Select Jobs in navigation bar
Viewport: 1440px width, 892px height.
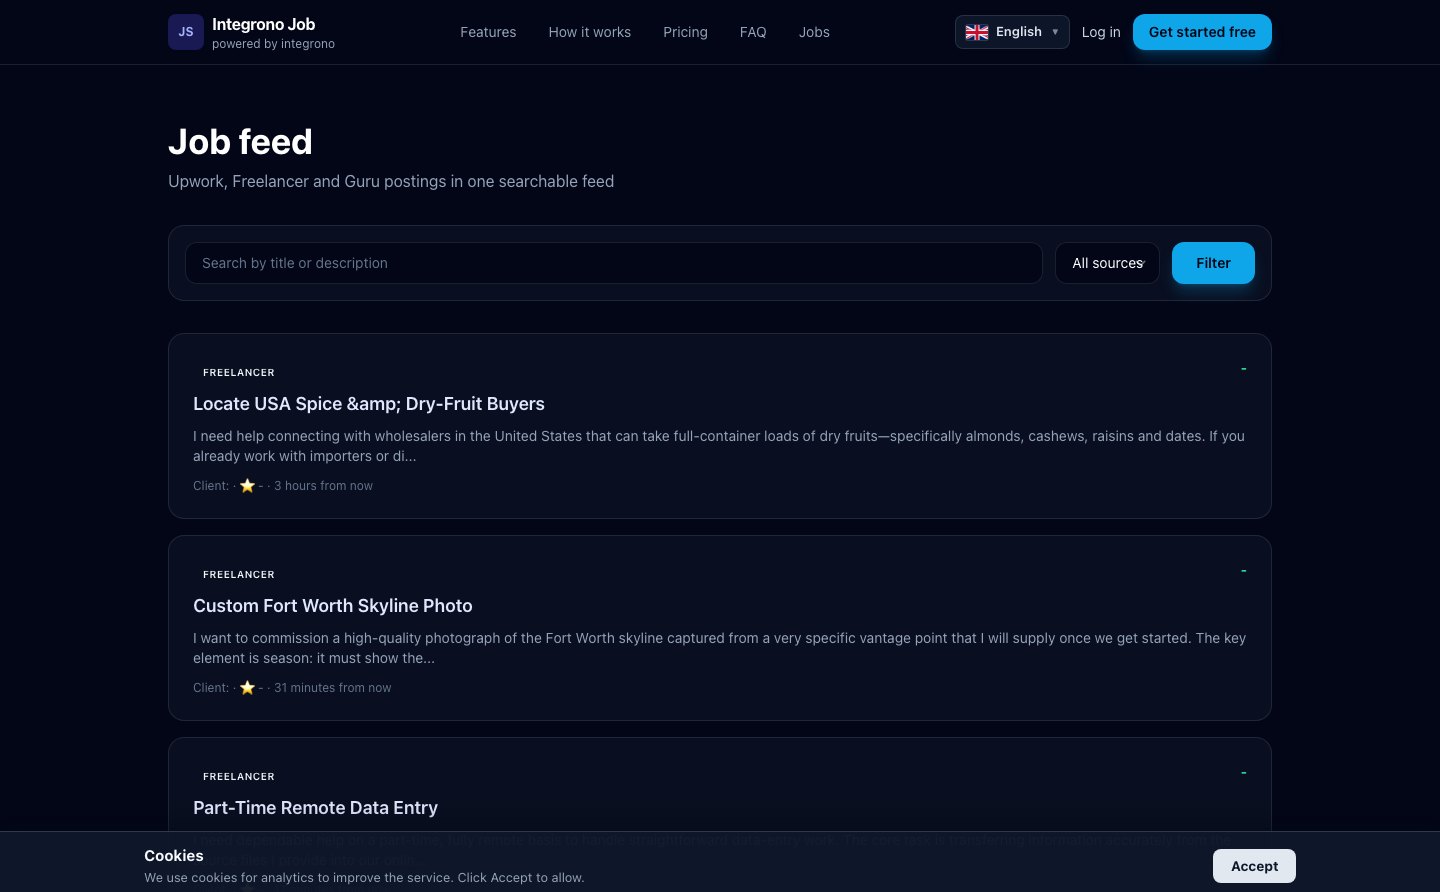[x=814, y=32]
